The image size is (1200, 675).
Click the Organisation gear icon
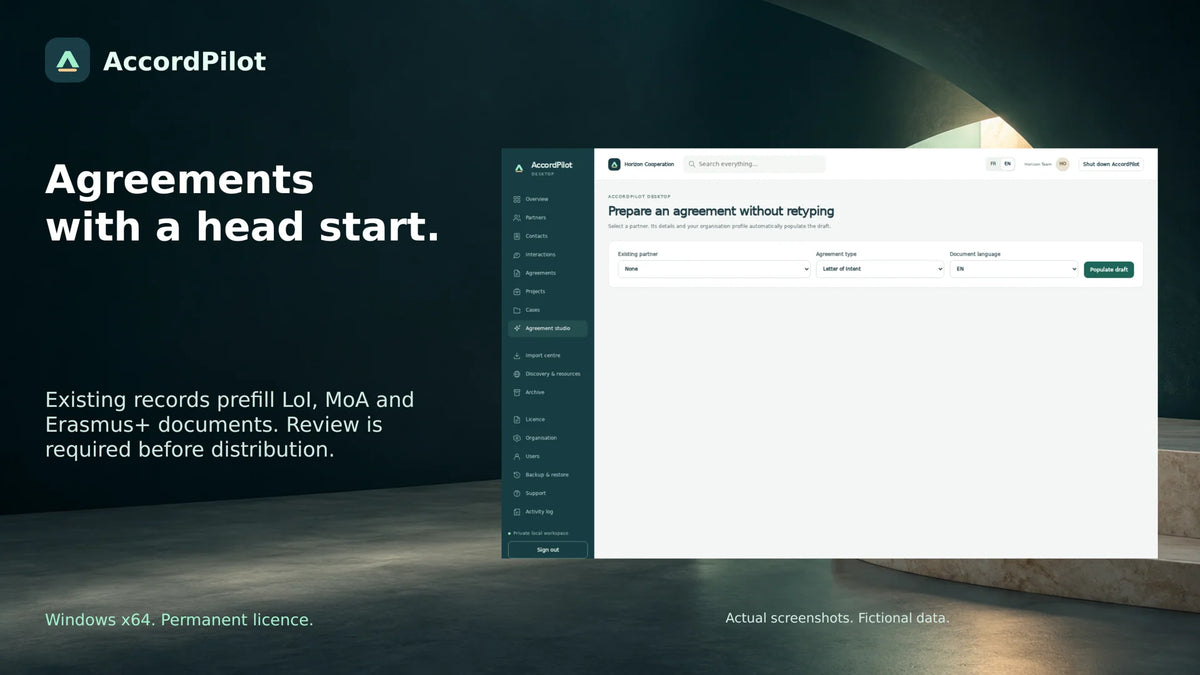click(x=516, y=438)
